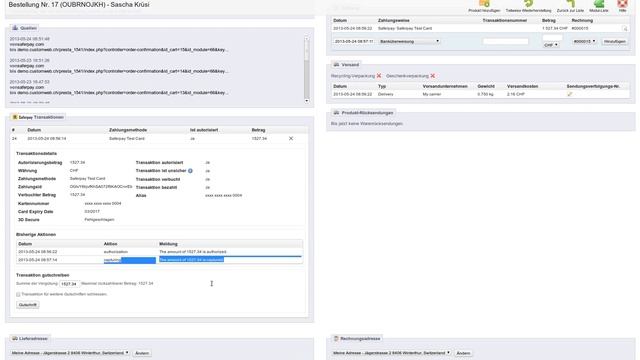Viewport: 640px width, 360px height.
Task: Click the Hinzufügen payment button
Action: click(x=615, y=41)
